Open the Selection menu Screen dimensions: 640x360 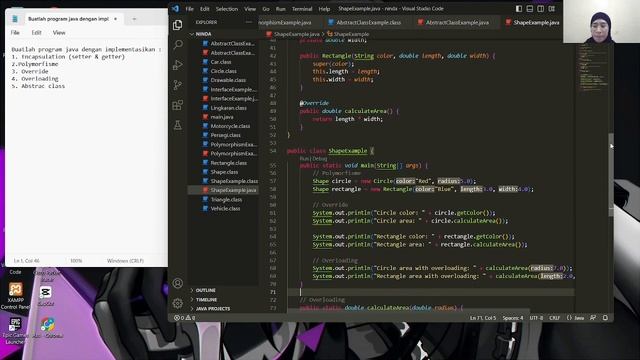click(227, 9)
